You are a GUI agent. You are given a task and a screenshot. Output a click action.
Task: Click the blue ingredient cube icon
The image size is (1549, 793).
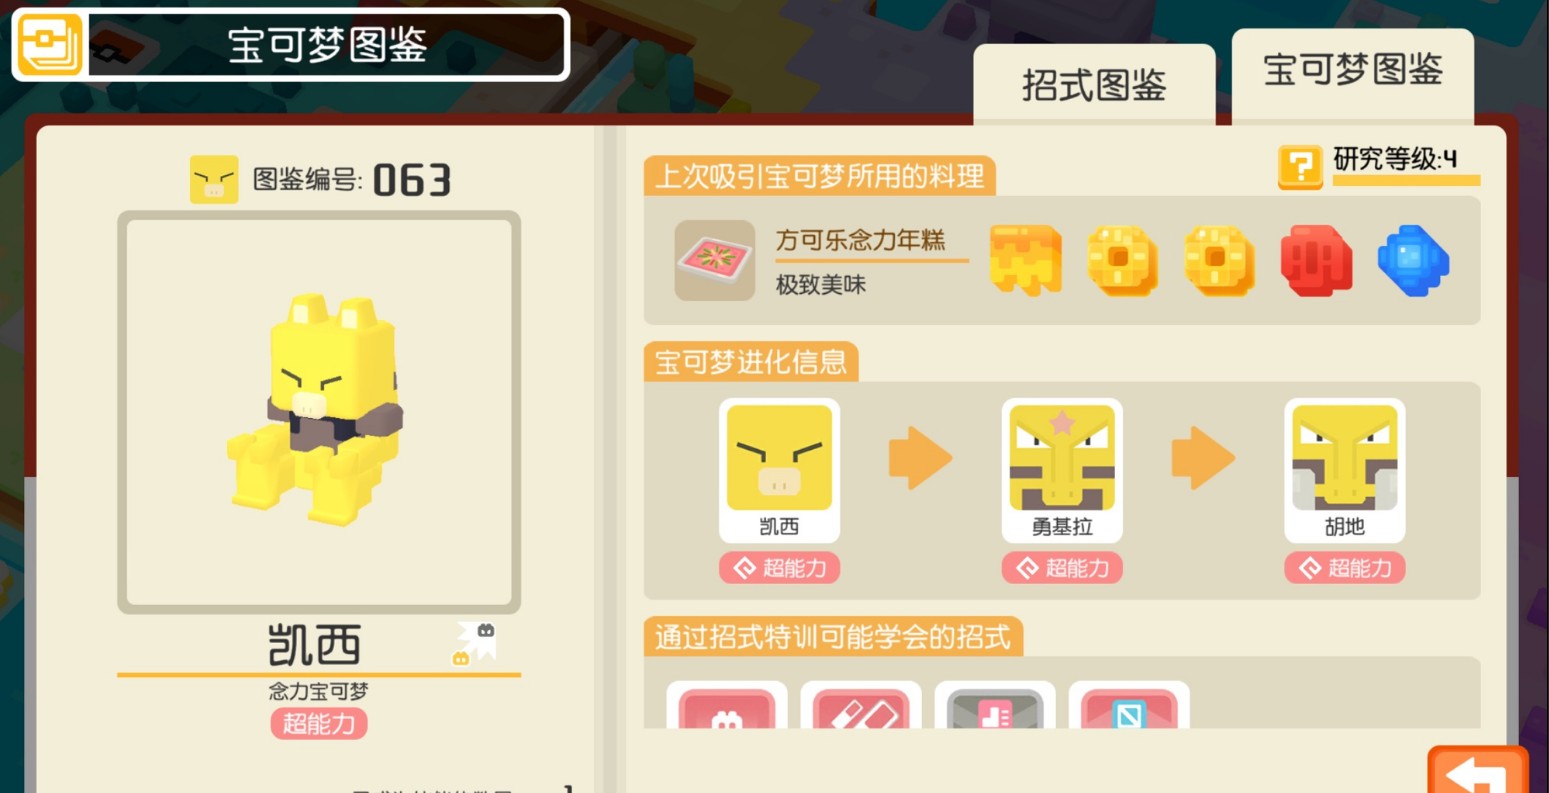tap(1413, 260)
